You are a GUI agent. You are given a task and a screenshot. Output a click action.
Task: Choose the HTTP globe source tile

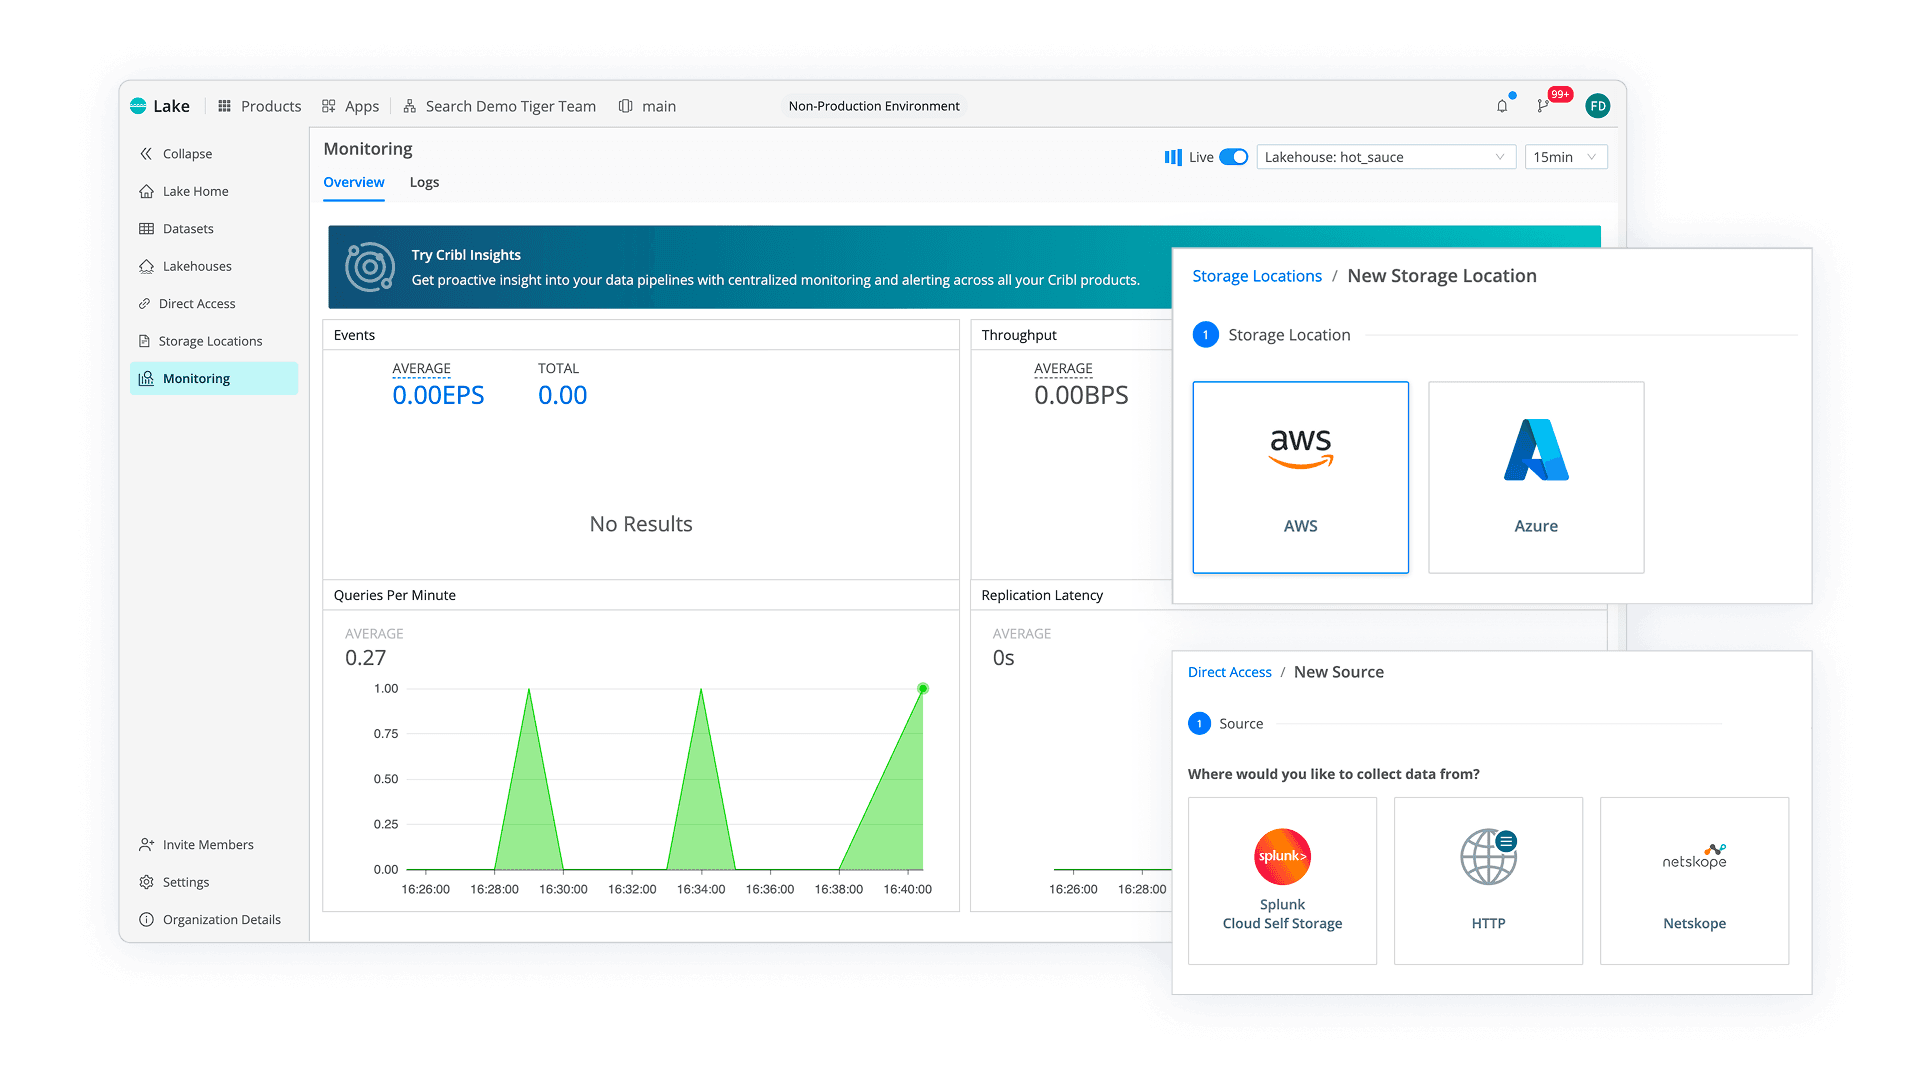point(1488,881)
